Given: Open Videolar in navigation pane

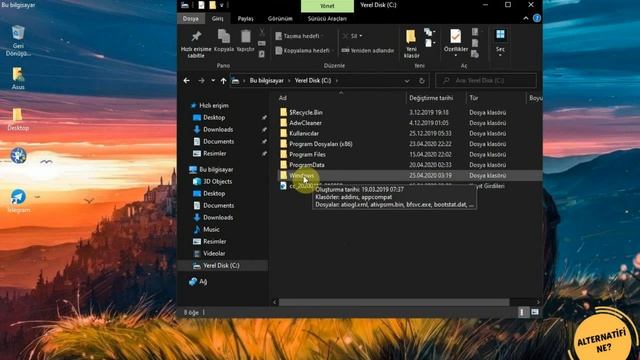Looking at the screenshot, I should (214, 253).
